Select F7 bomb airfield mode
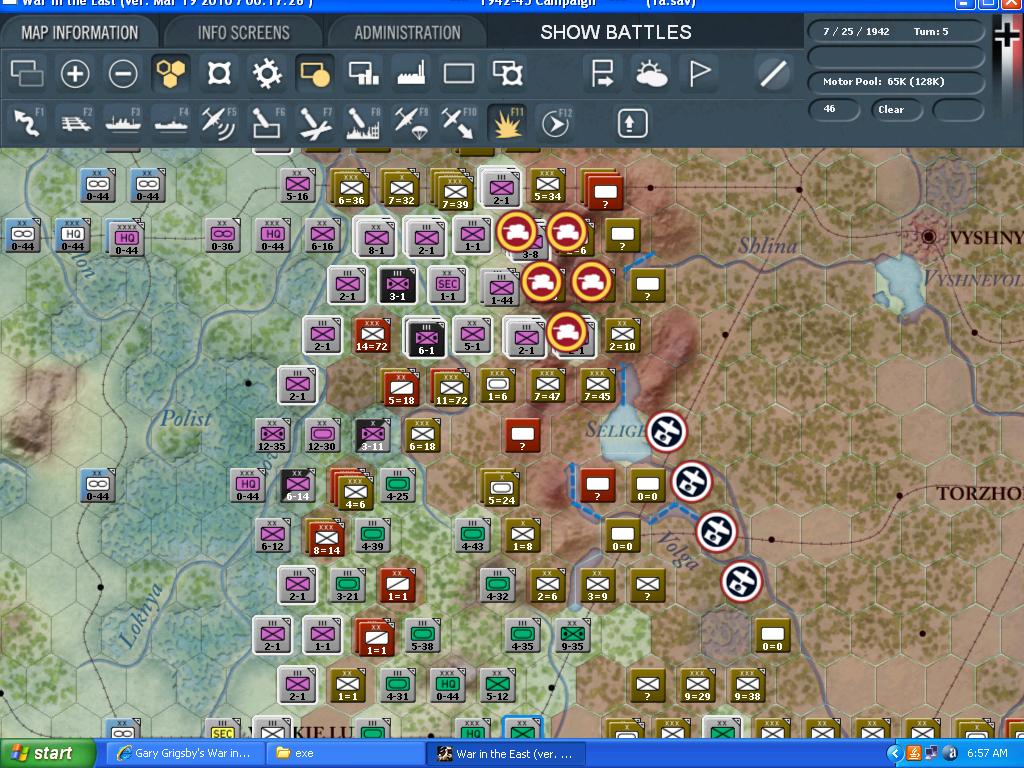The height and width of the screenshot is (768, 1024). tap(315, 123)
